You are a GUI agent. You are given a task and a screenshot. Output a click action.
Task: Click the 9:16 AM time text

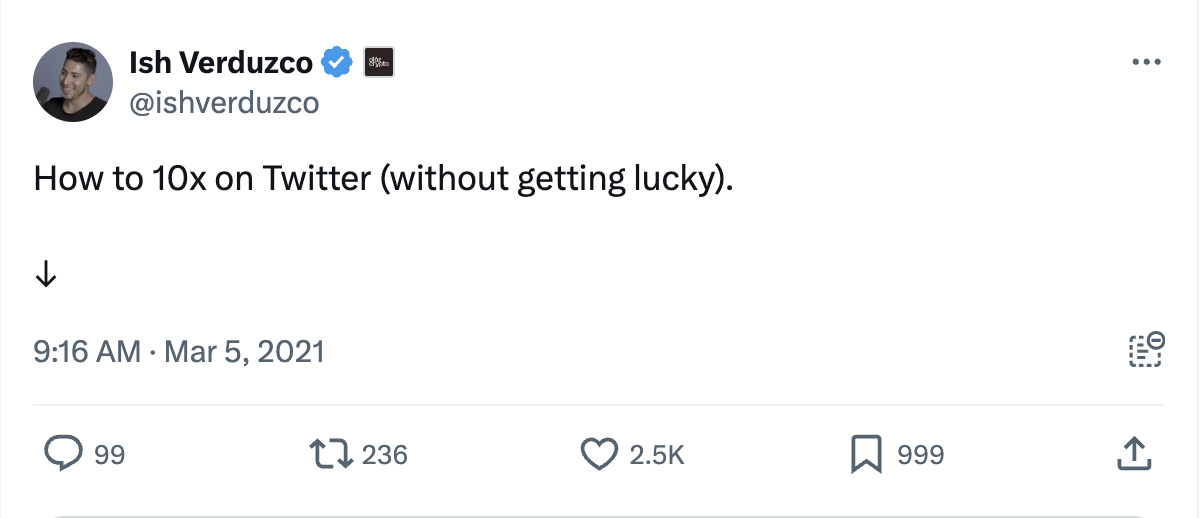click(87, 351)
